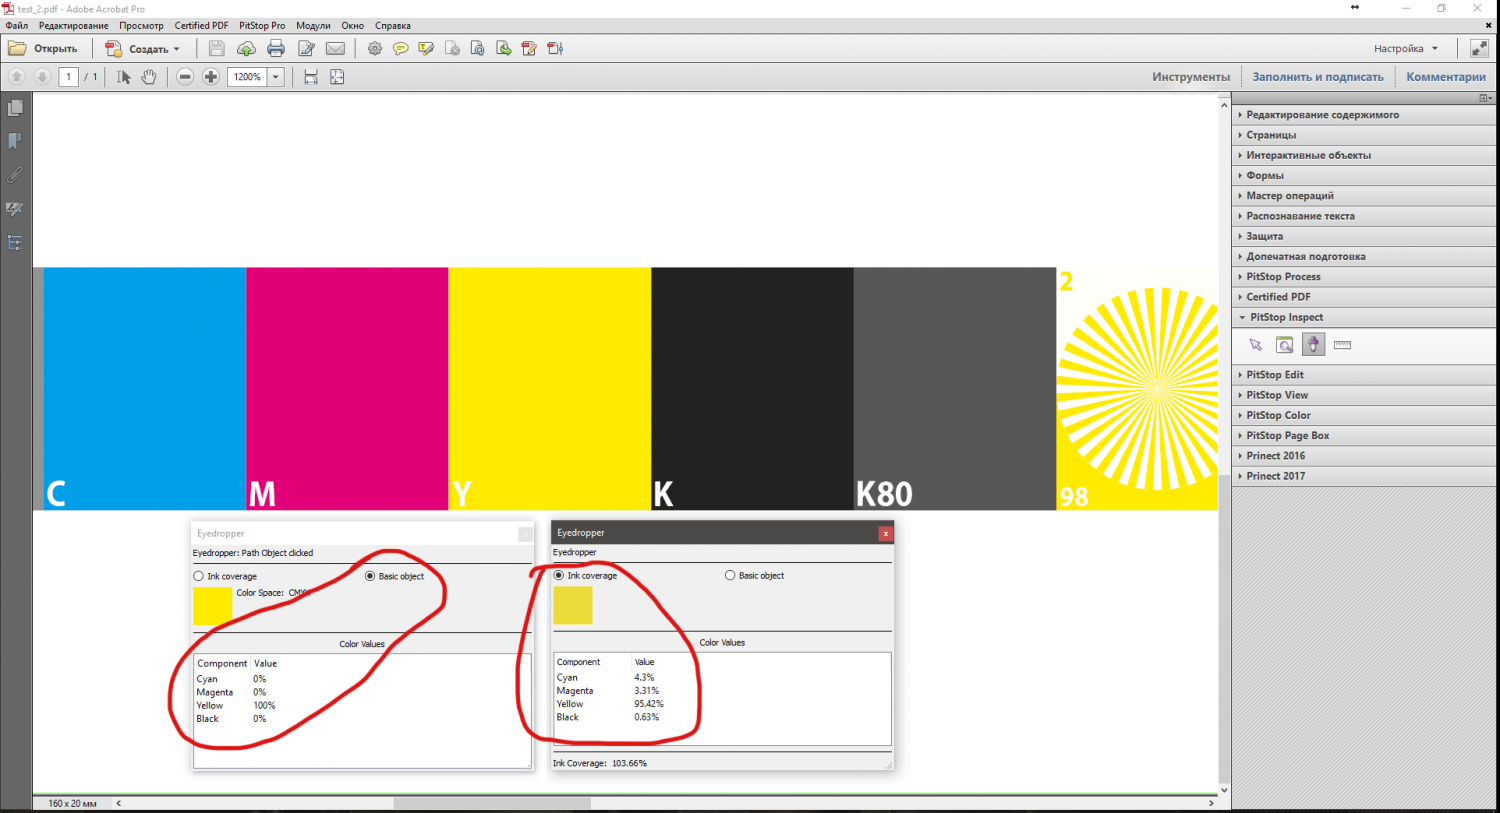The height and width of the screenshot is (813, 1500).
Task: Select the PitStop object selection arrow
Action: [x=1256, y=345]
